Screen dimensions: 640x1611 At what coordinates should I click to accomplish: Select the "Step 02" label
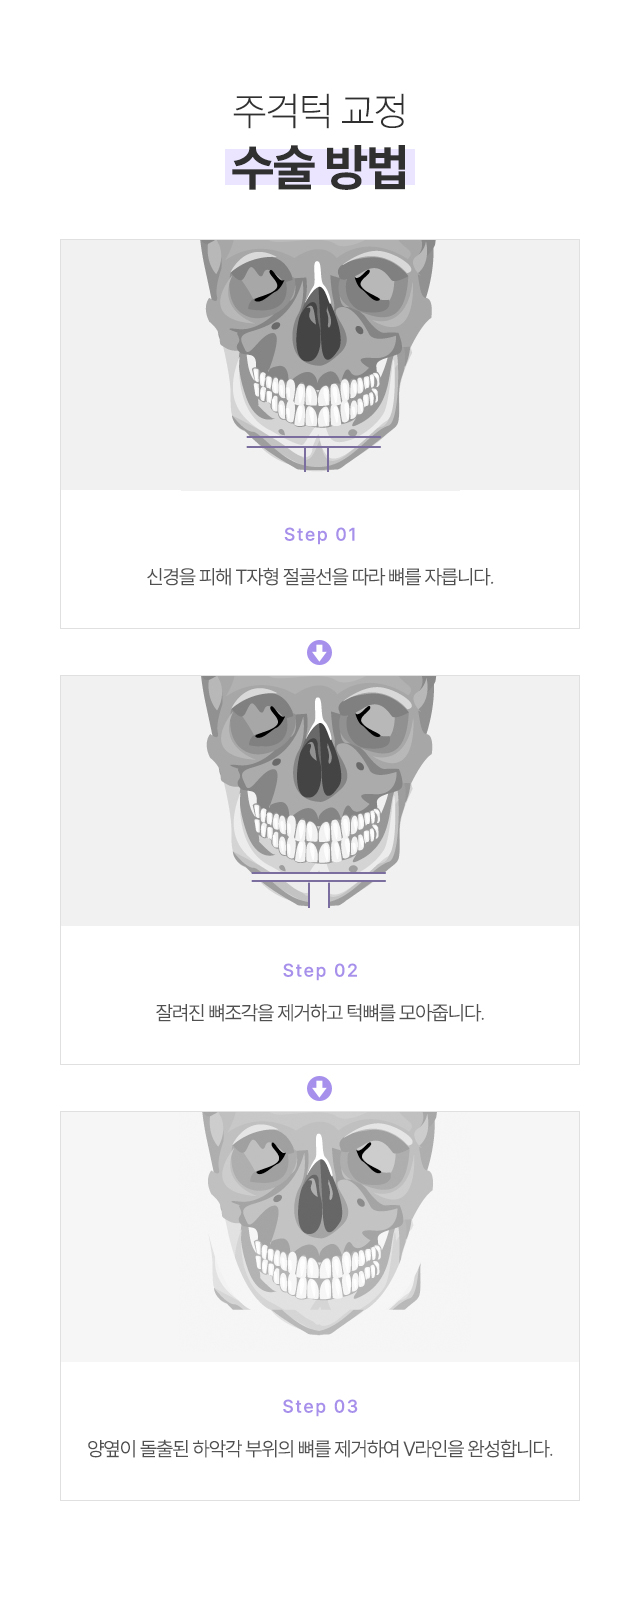coord(320,970)
